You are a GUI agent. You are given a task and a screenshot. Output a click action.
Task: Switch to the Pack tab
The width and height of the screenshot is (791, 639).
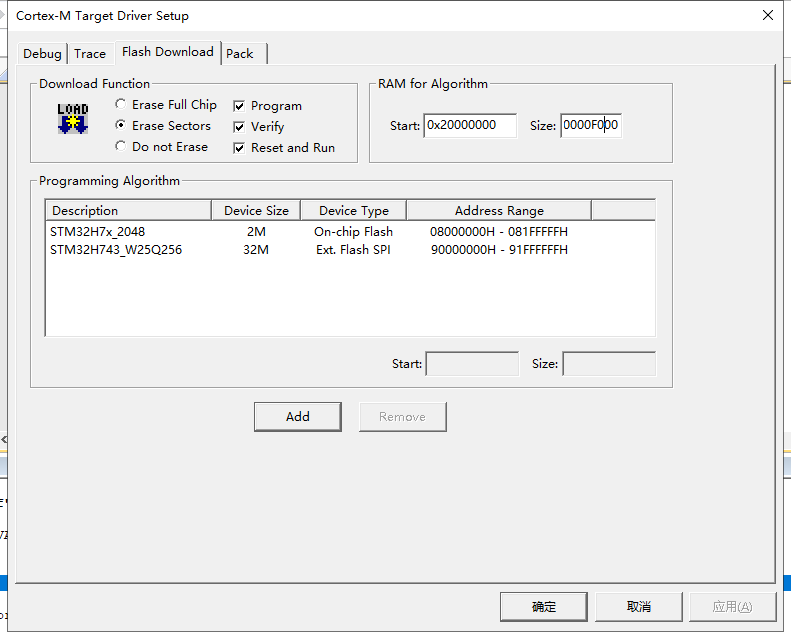[x=240, y=54]
